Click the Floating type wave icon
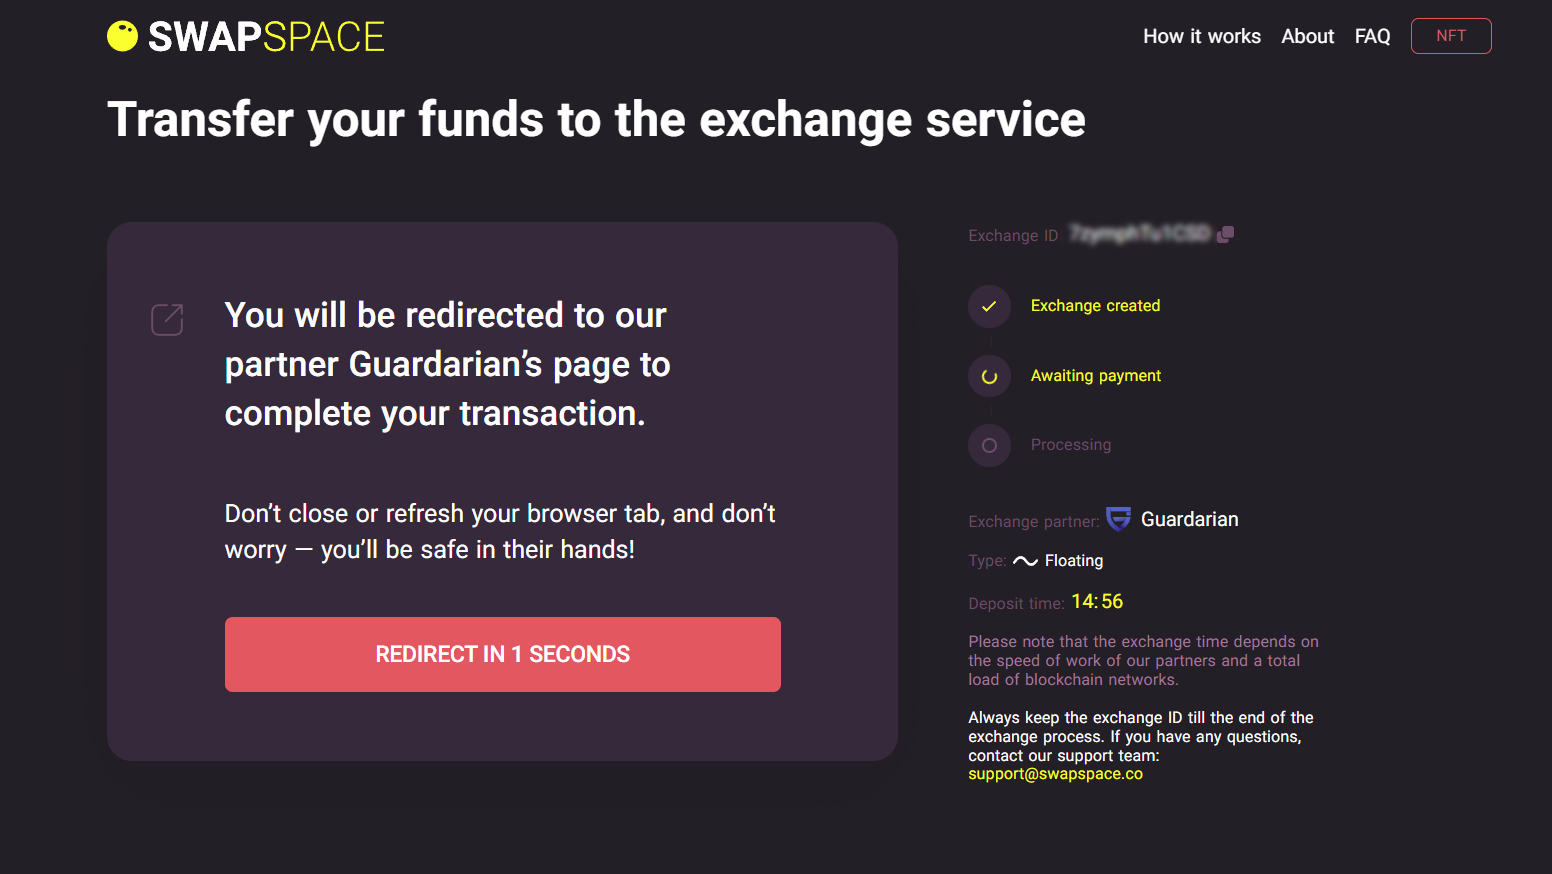 (1025, 561)
